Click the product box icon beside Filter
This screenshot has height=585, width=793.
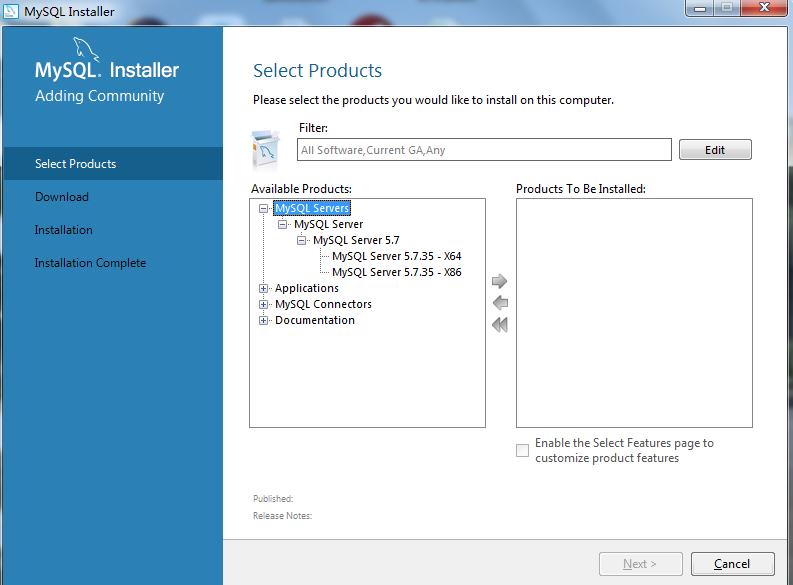pos(266,150)
